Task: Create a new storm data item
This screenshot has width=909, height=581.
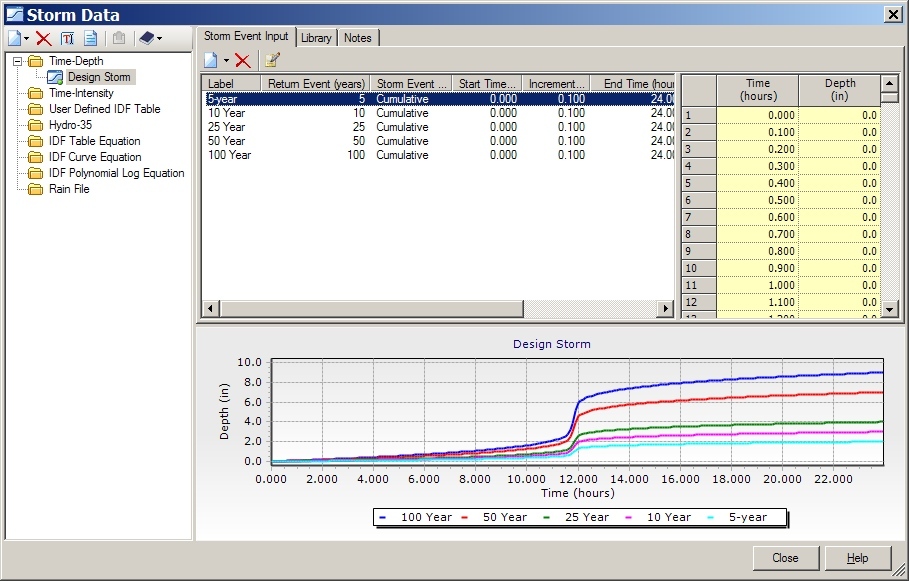Action: [x=14, y=37]
